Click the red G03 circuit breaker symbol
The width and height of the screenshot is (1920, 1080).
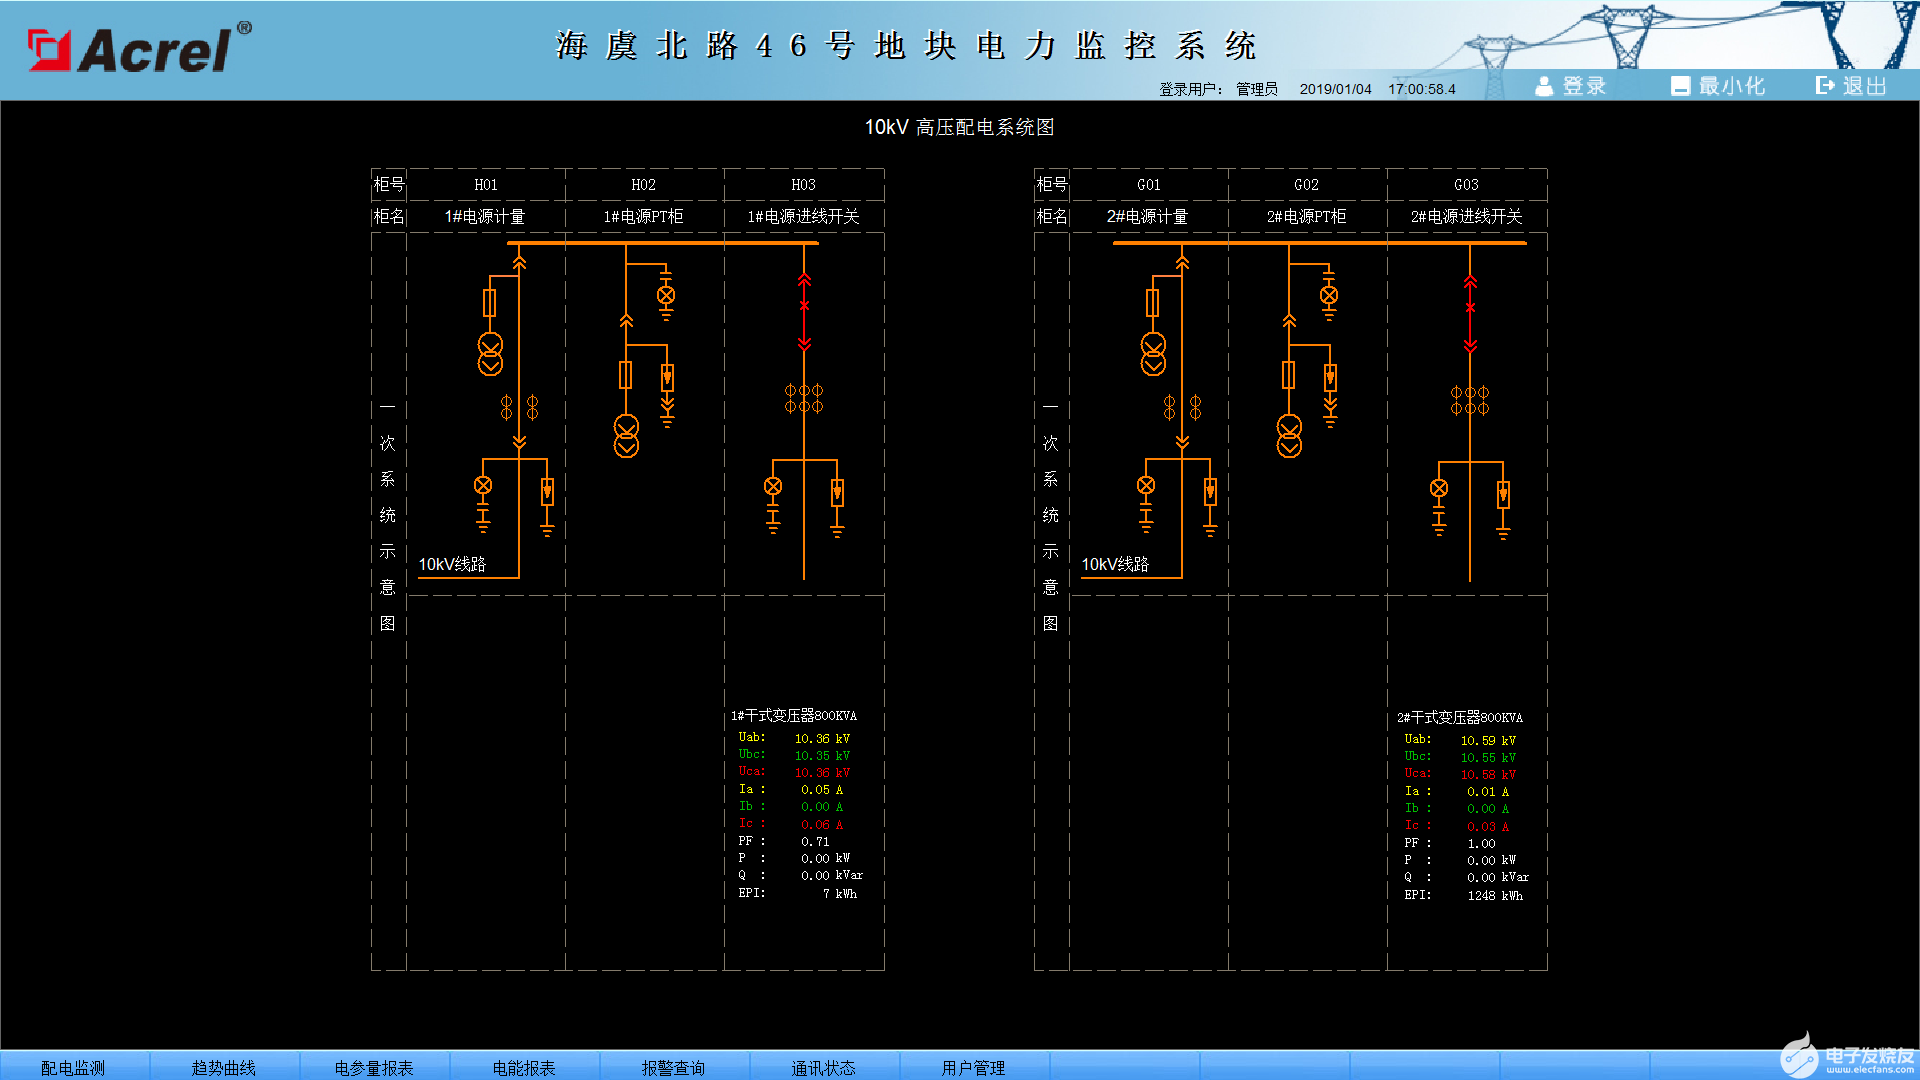[1470, 307]
